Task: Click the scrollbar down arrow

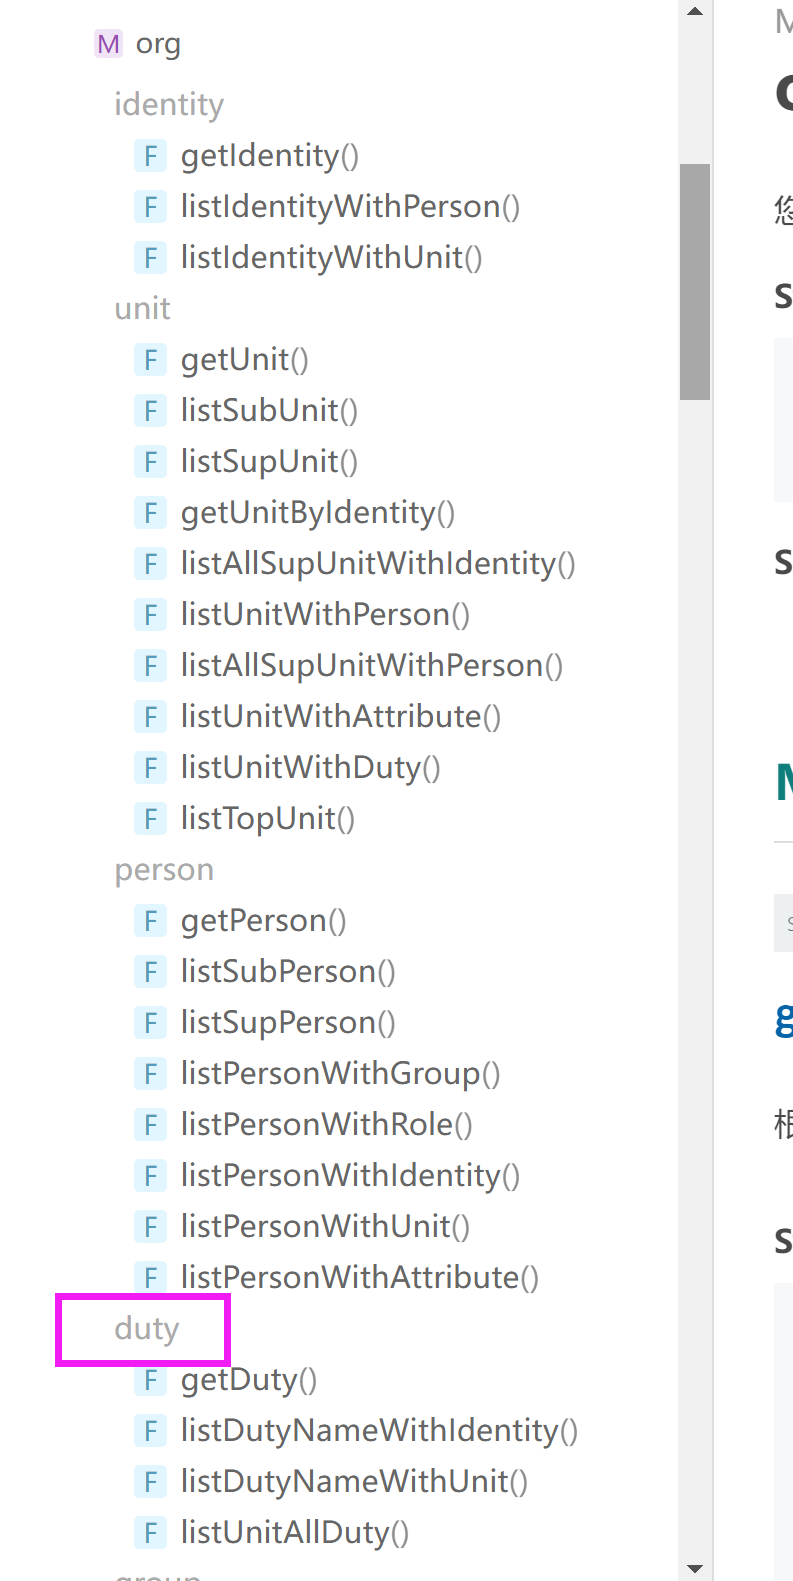Action: click(695, 1569)
